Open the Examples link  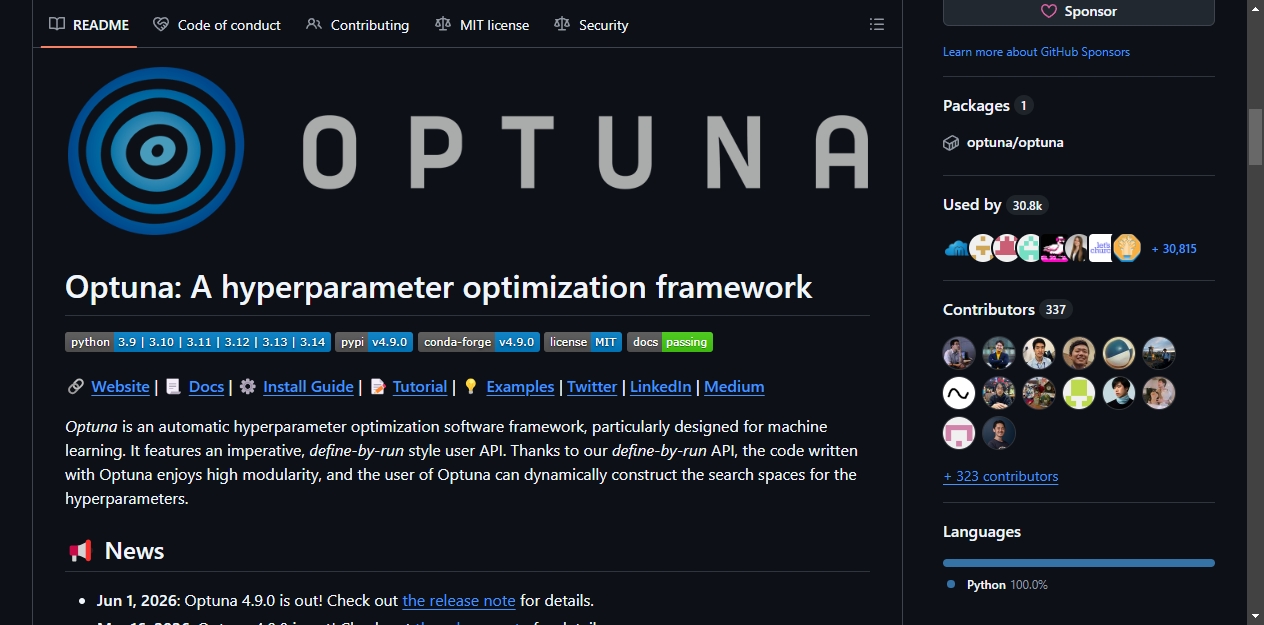pyautogui.click(x=520, y=387)
